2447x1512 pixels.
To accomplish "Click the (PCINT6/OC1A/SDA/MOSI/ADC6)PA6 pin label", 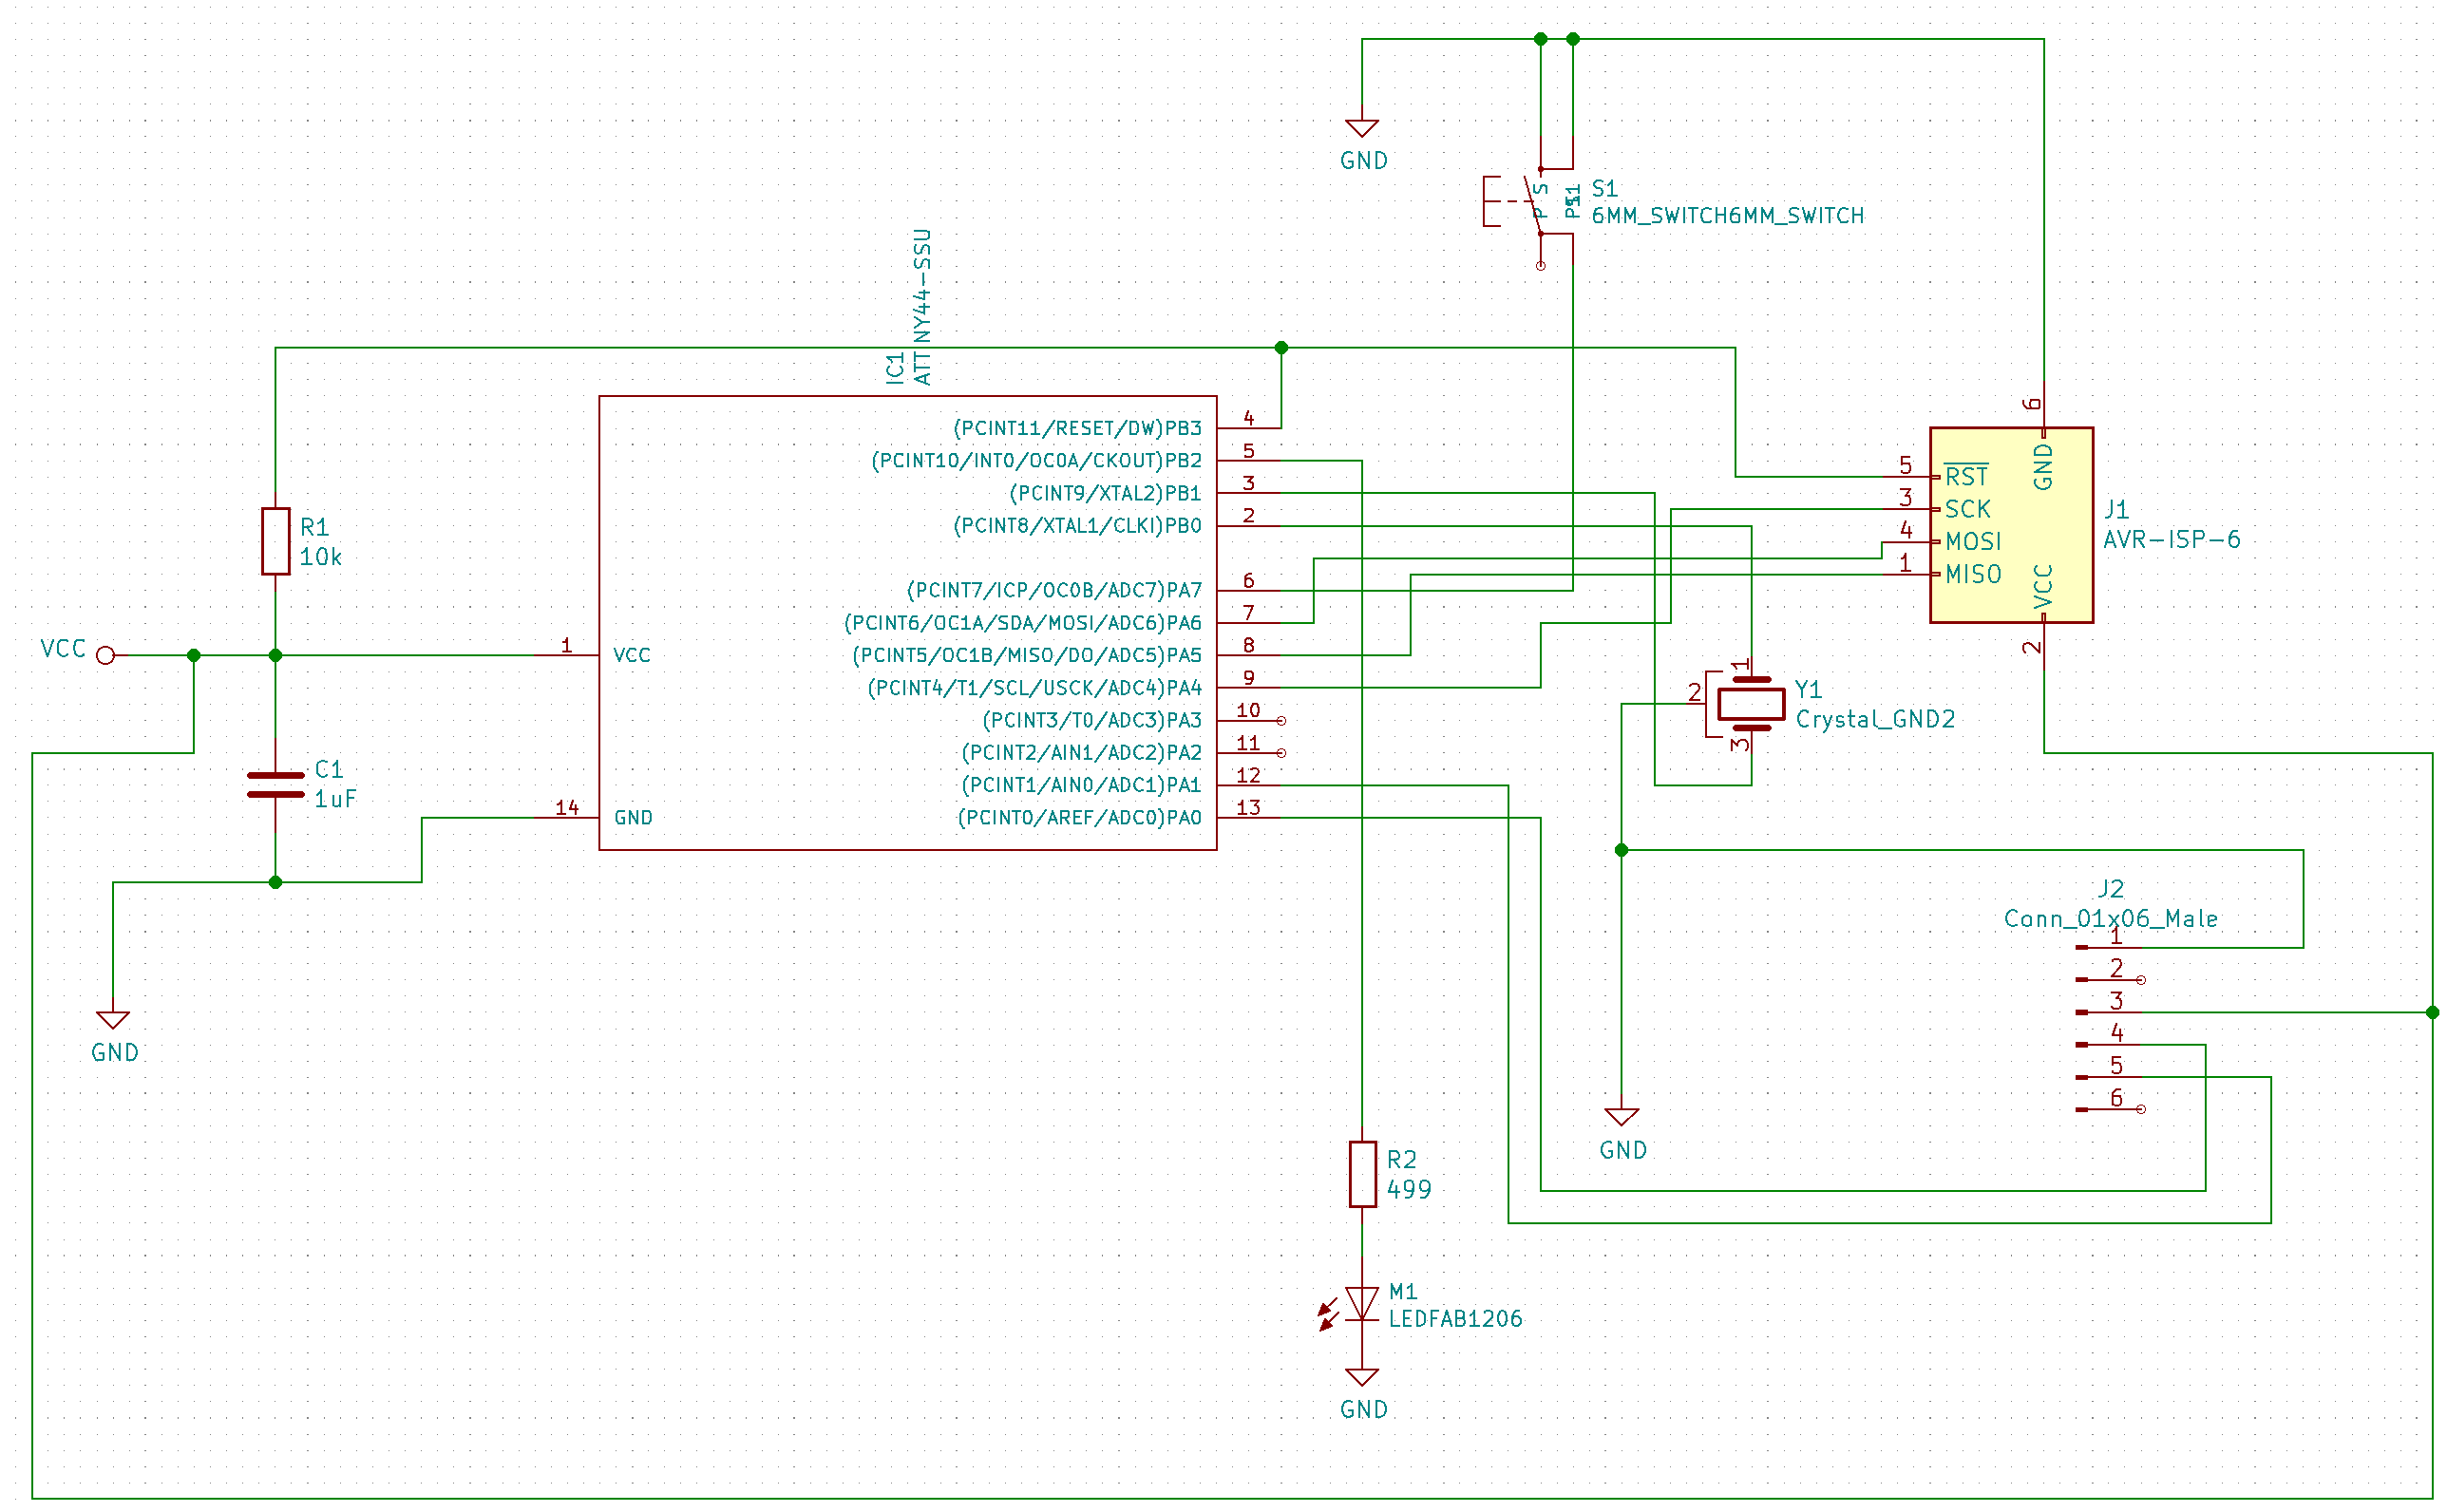I will (1022, 622).
